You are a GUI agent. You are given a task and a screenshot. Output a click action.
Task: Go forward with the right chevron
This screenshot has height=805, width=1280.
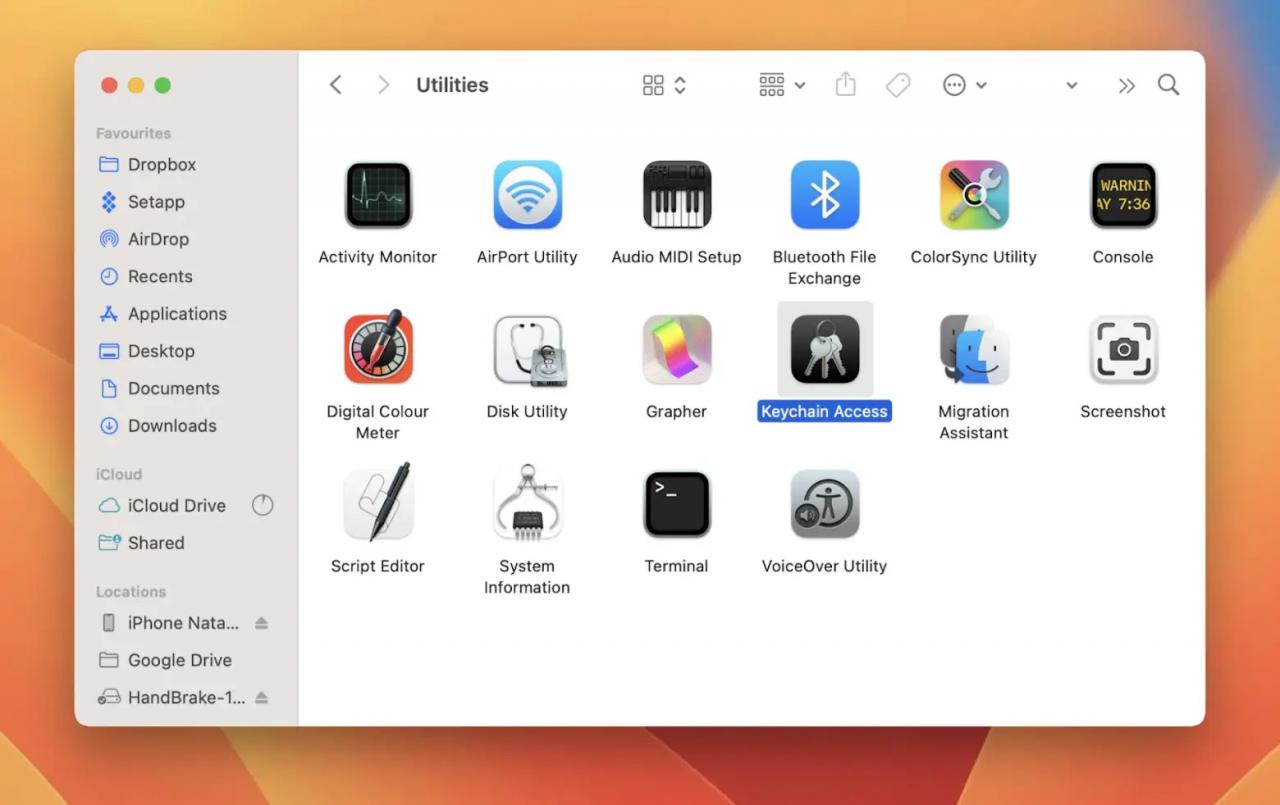(383, 85)
